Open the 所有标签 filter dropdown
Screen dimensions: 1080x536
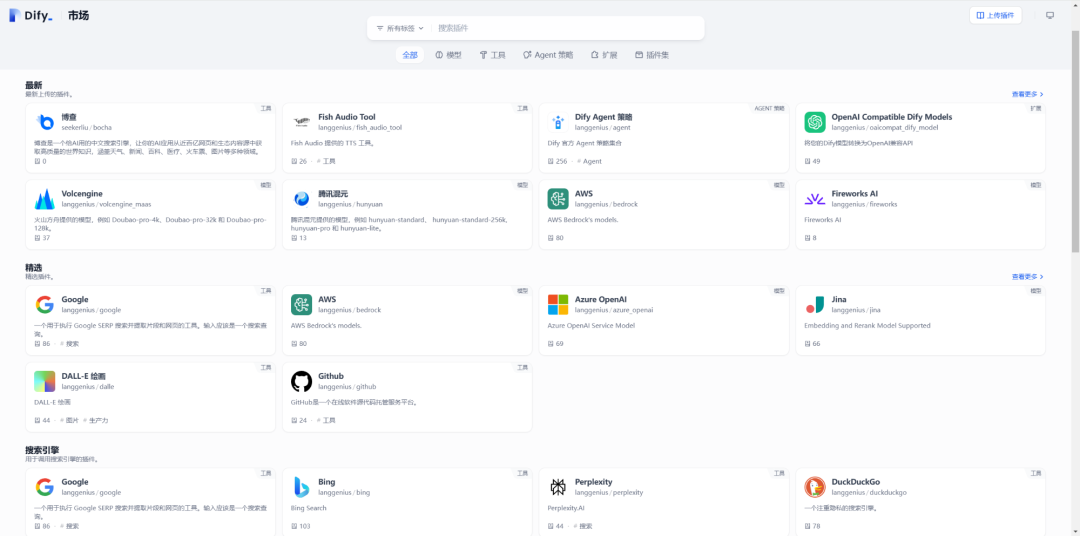click(399, 28)
